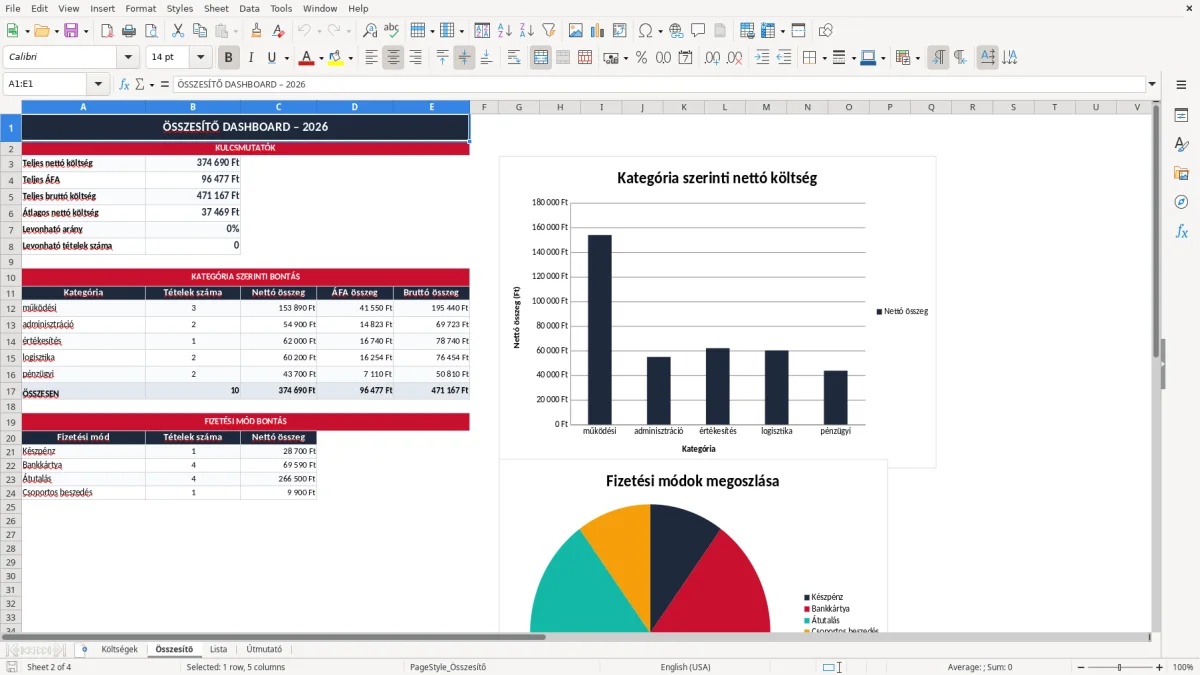Click the Insert Image icon
Image resolution: width=1200 pixels, height=675 pixels.
[x=576, y=31]
